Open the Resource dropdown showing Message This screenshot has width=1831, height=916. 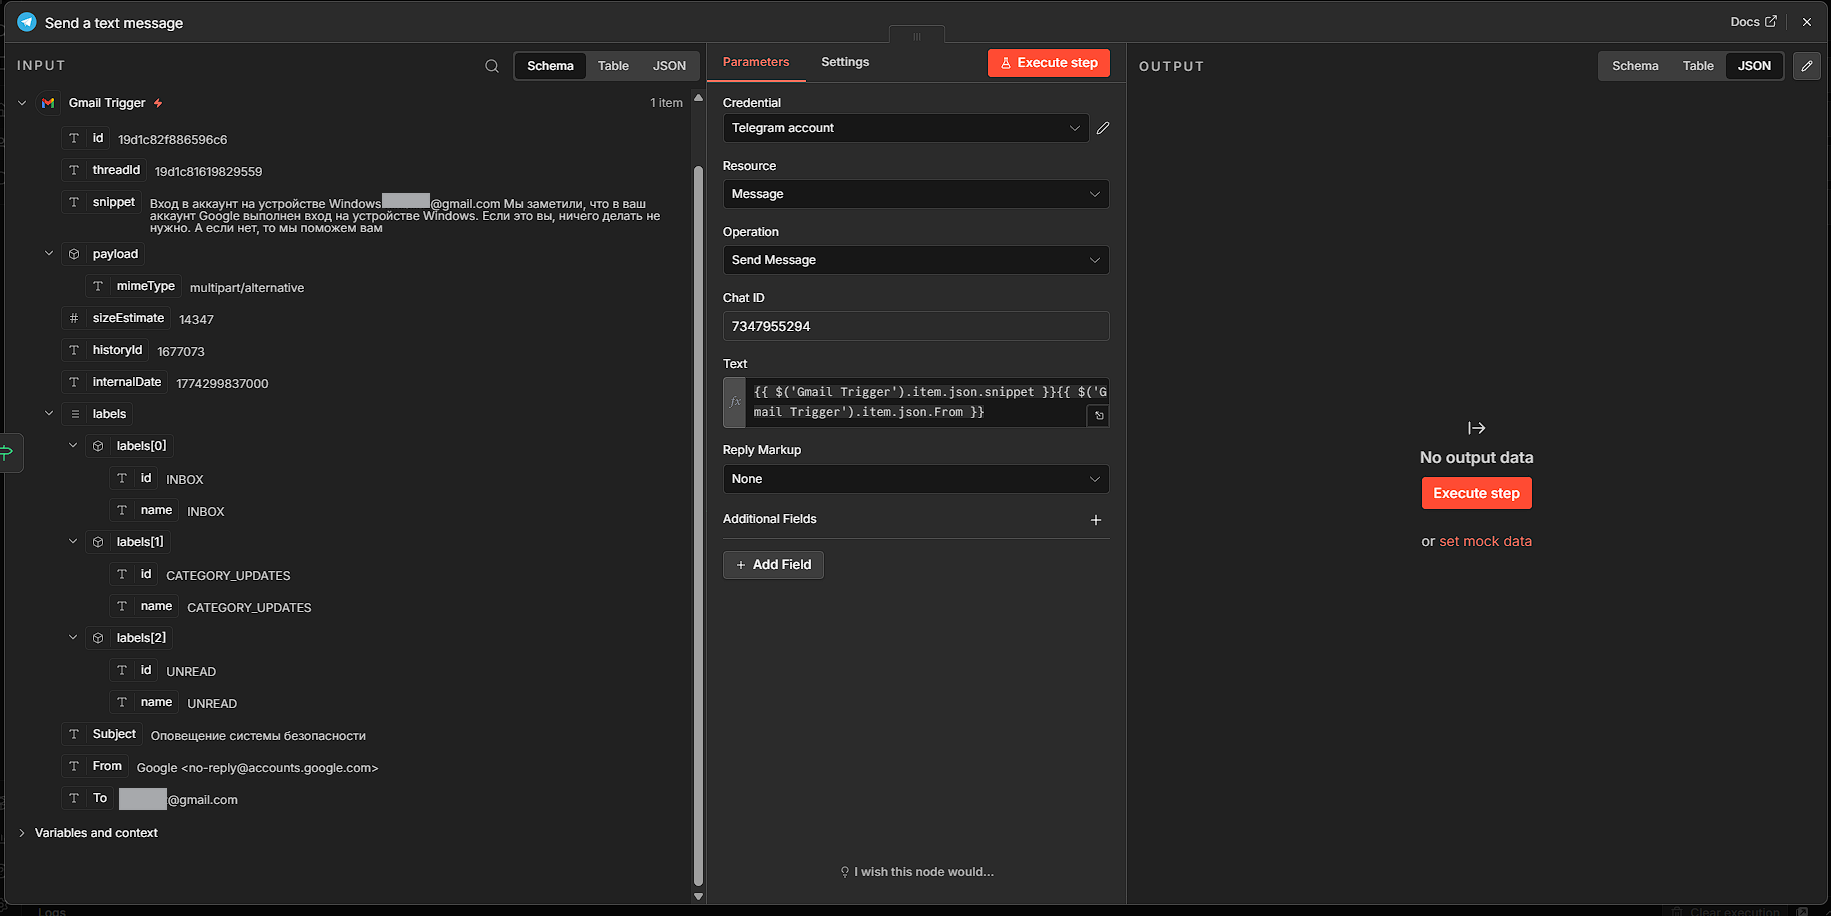[915, 194]
